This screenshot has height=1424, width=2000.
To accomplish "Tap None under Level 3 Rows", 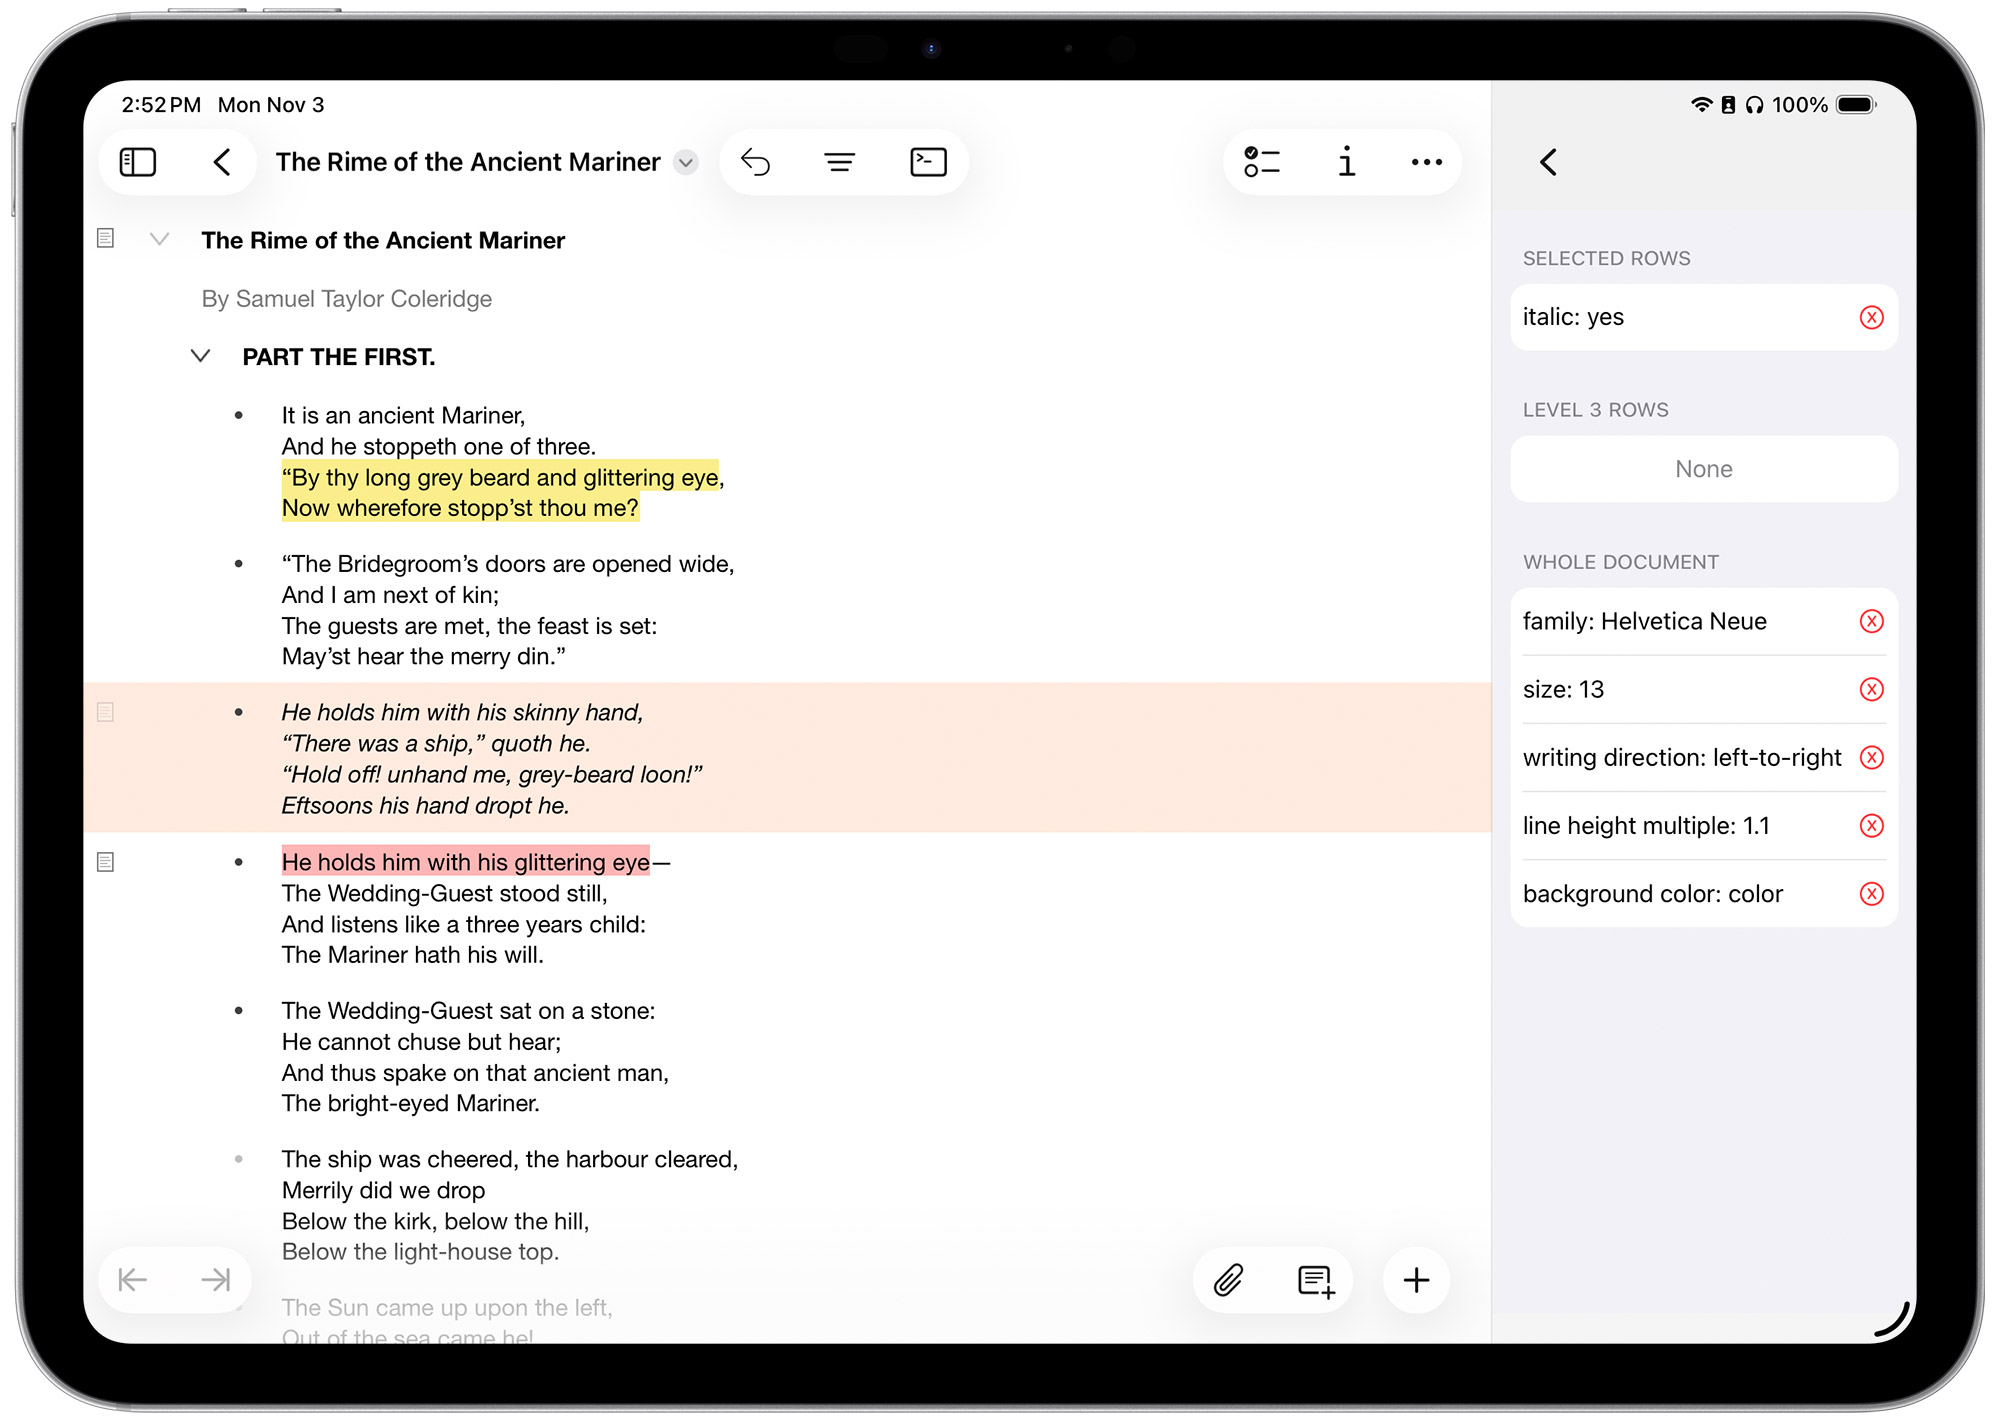I will tap(1702, 469).
